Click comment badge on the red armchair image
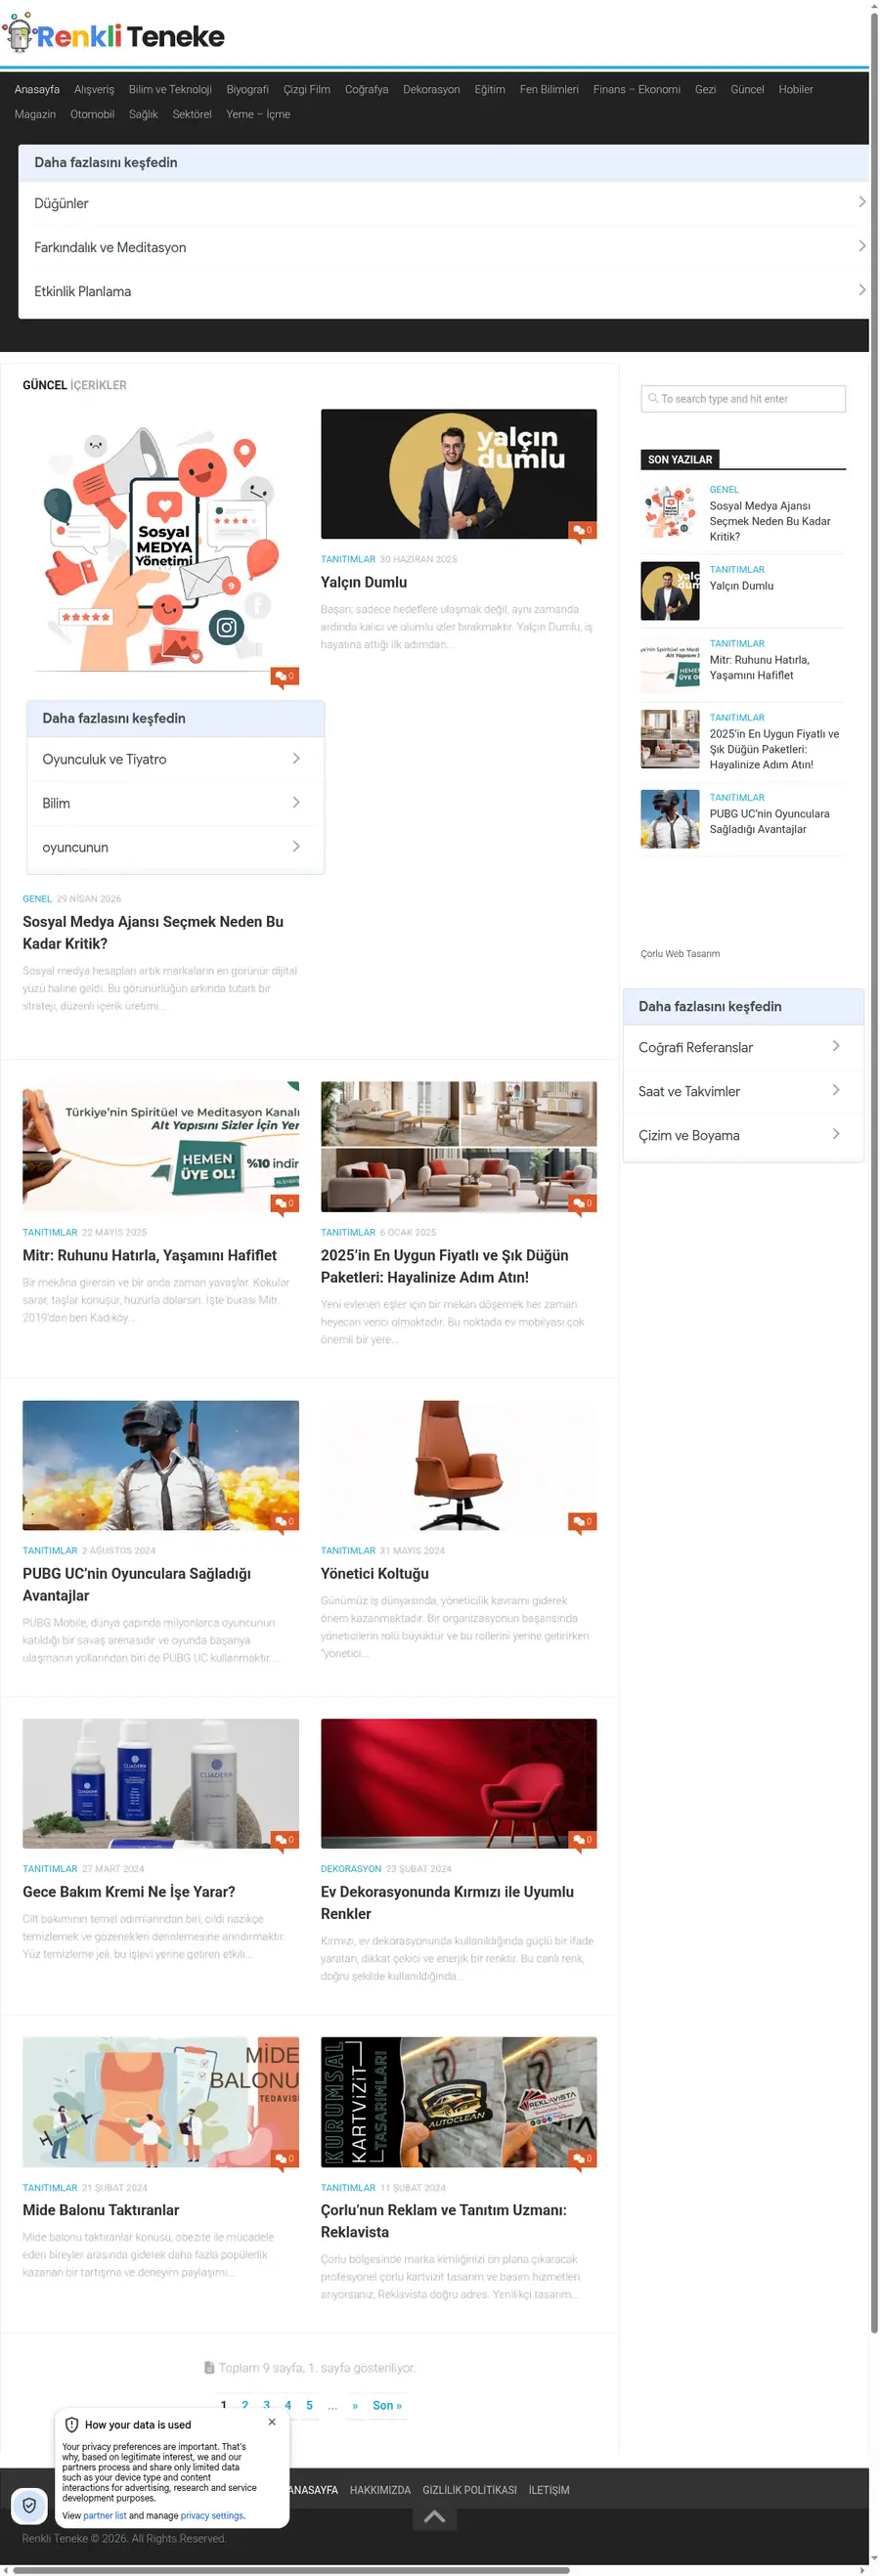This screenshot has height=2576, width=880. (582, 1839)
